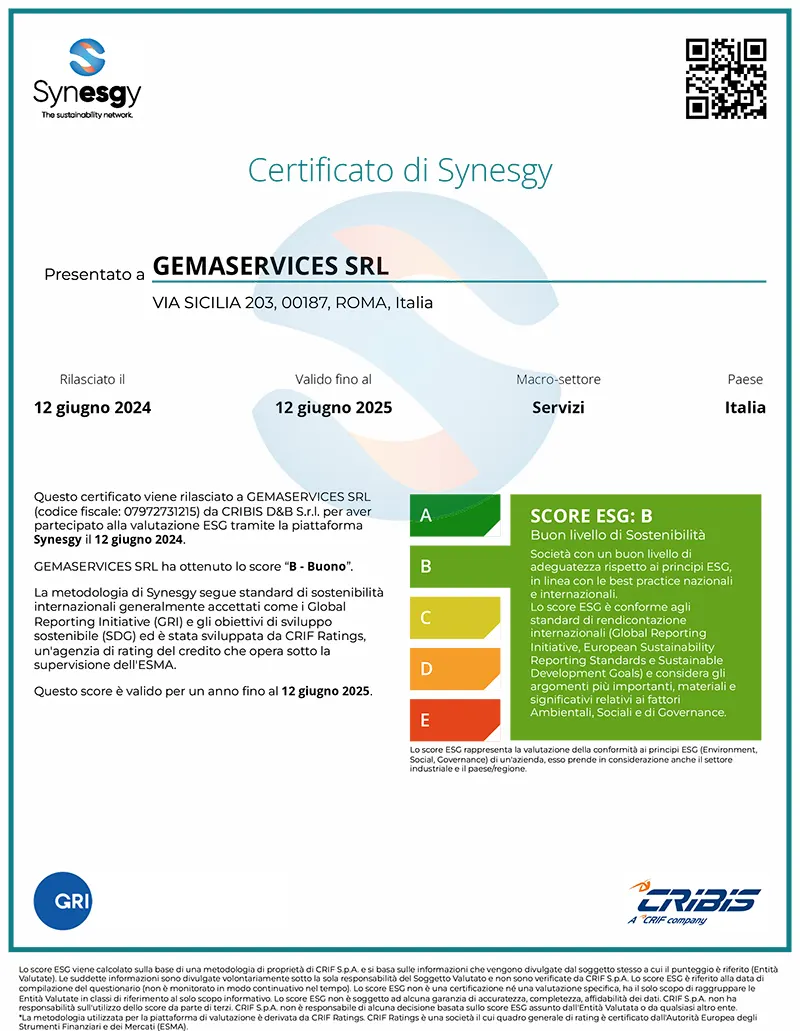Click the issue date under Rilasciato il

pyautogui.click(x=92, y=407)
